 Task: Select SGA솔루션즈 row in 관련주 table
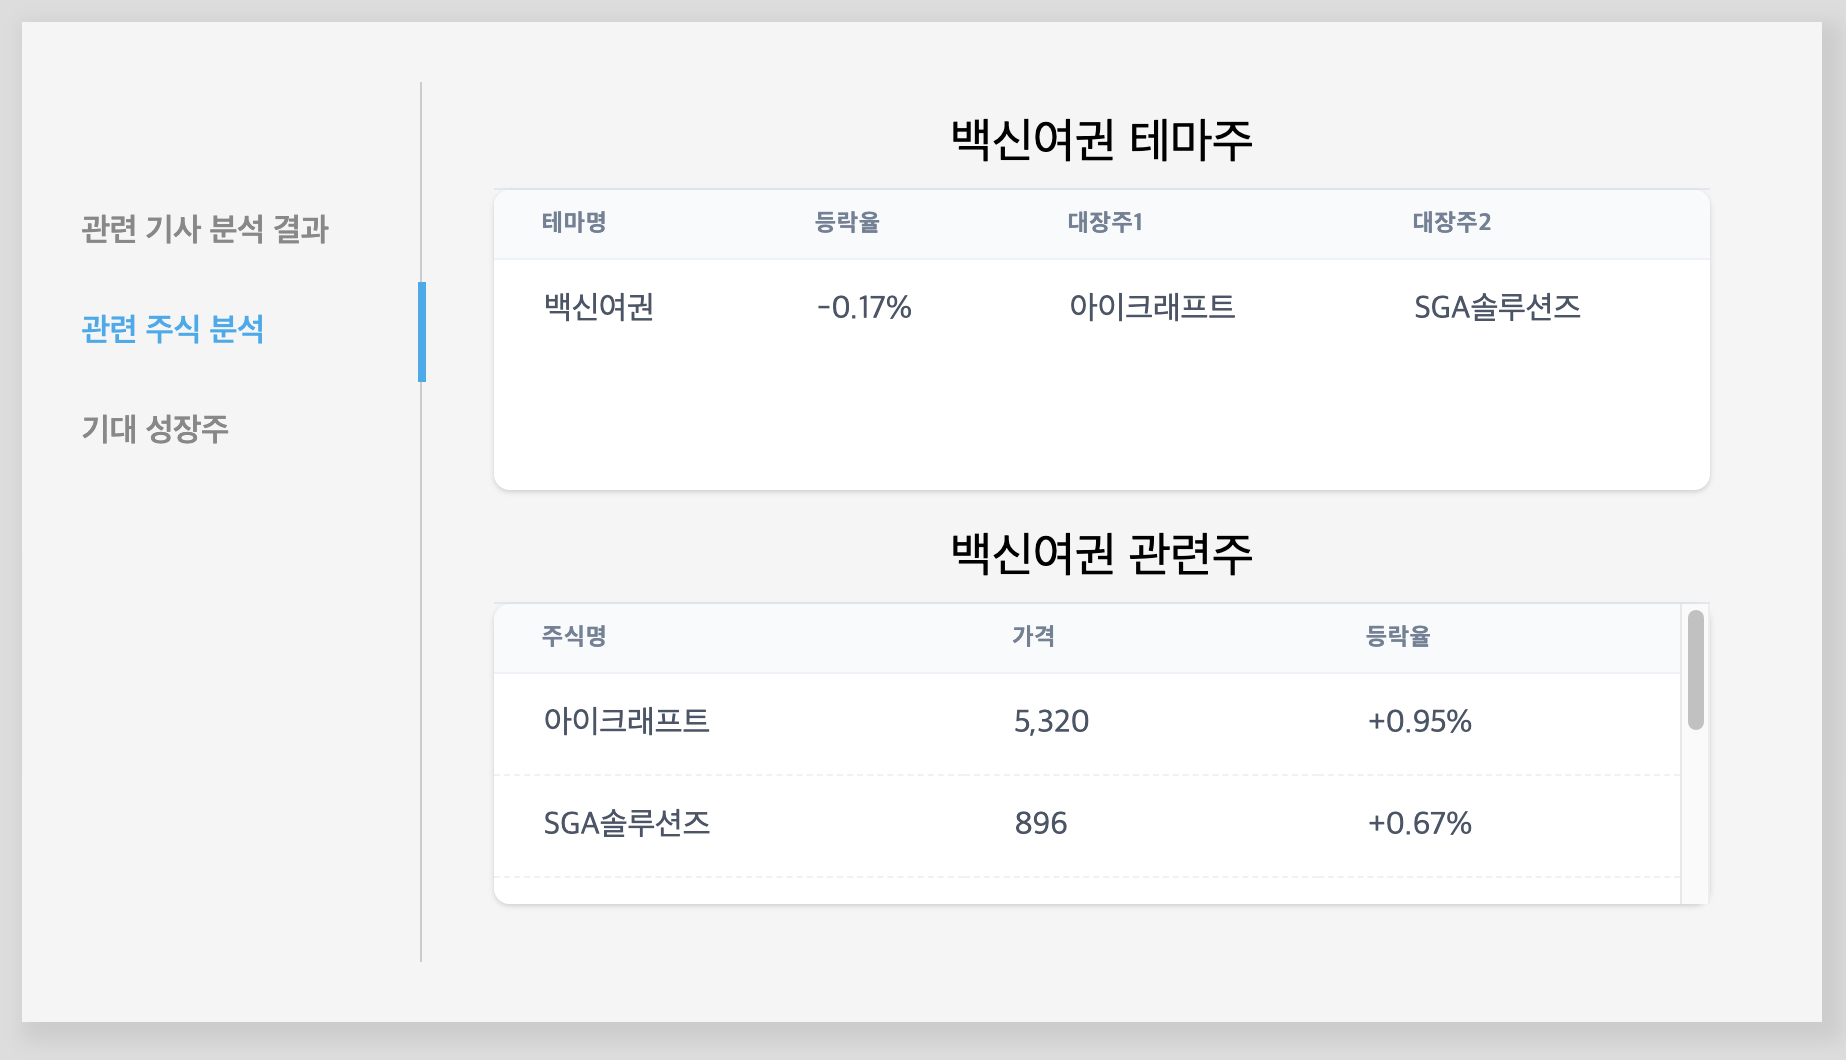pos(624,824)
